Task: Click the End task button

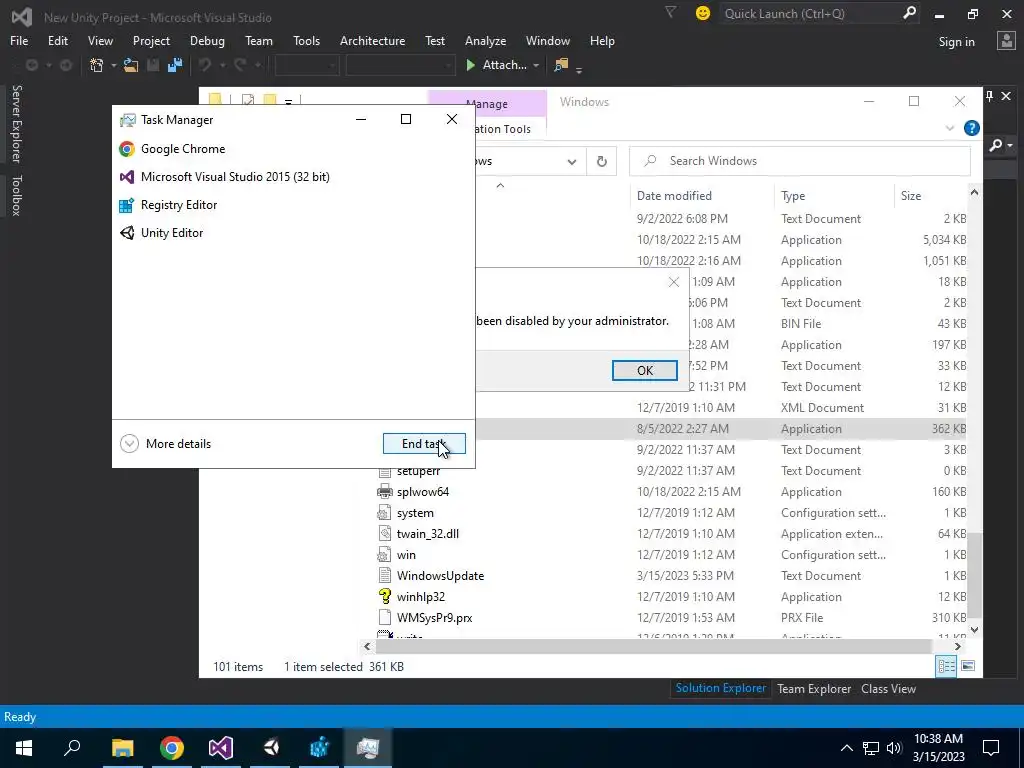Action: 424,444
